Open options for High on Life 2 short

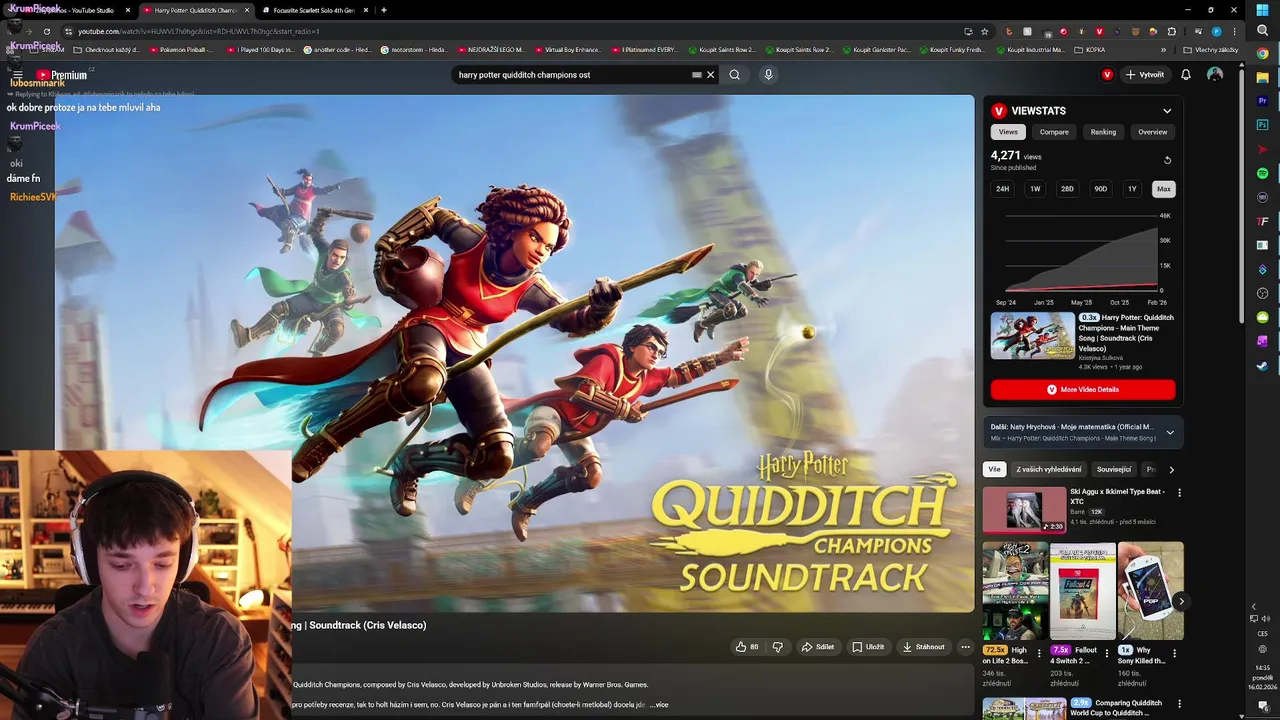[1039, 654]
